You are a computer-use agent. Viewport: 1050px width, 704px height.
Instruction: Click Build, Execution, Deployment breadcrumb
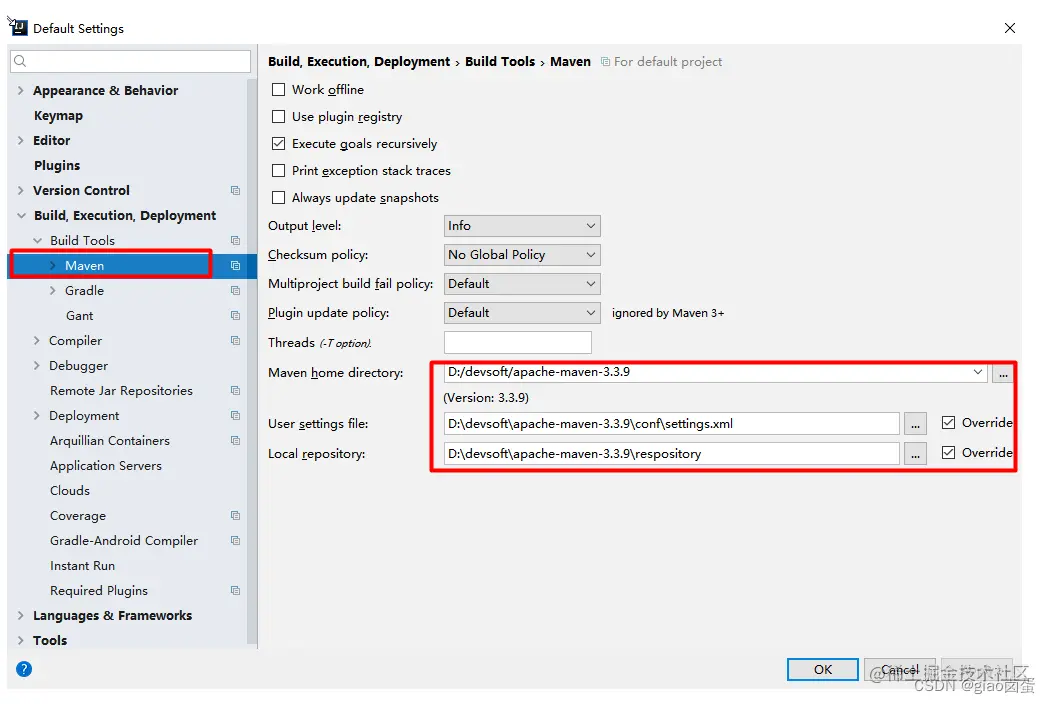[x=359, y=62]
